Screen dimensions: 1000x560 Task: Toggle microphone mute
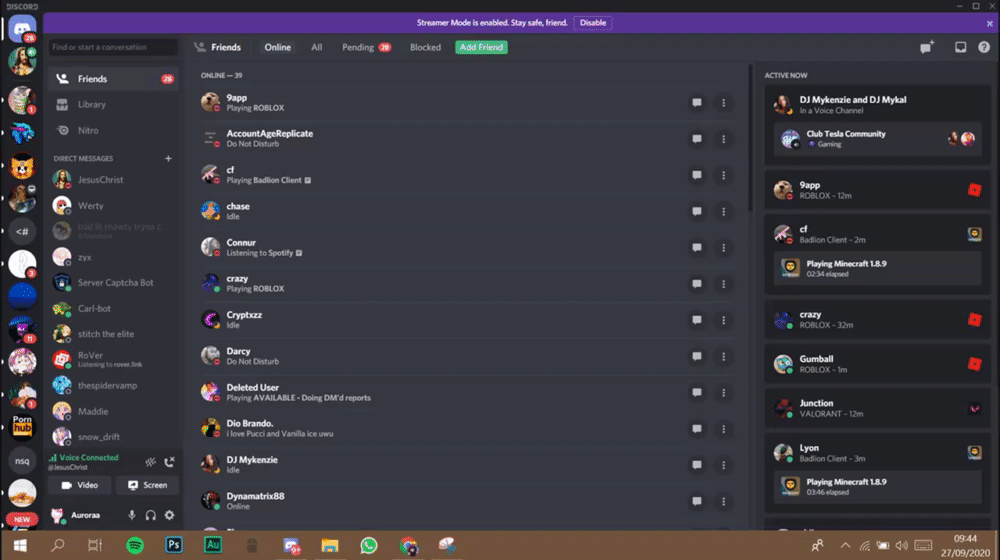(x=131, y=515)
